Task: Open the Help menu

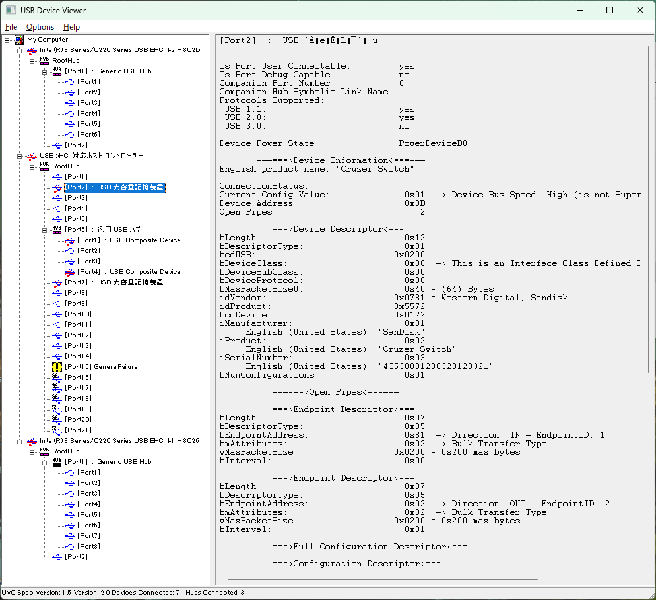Action: coord(71,27)
